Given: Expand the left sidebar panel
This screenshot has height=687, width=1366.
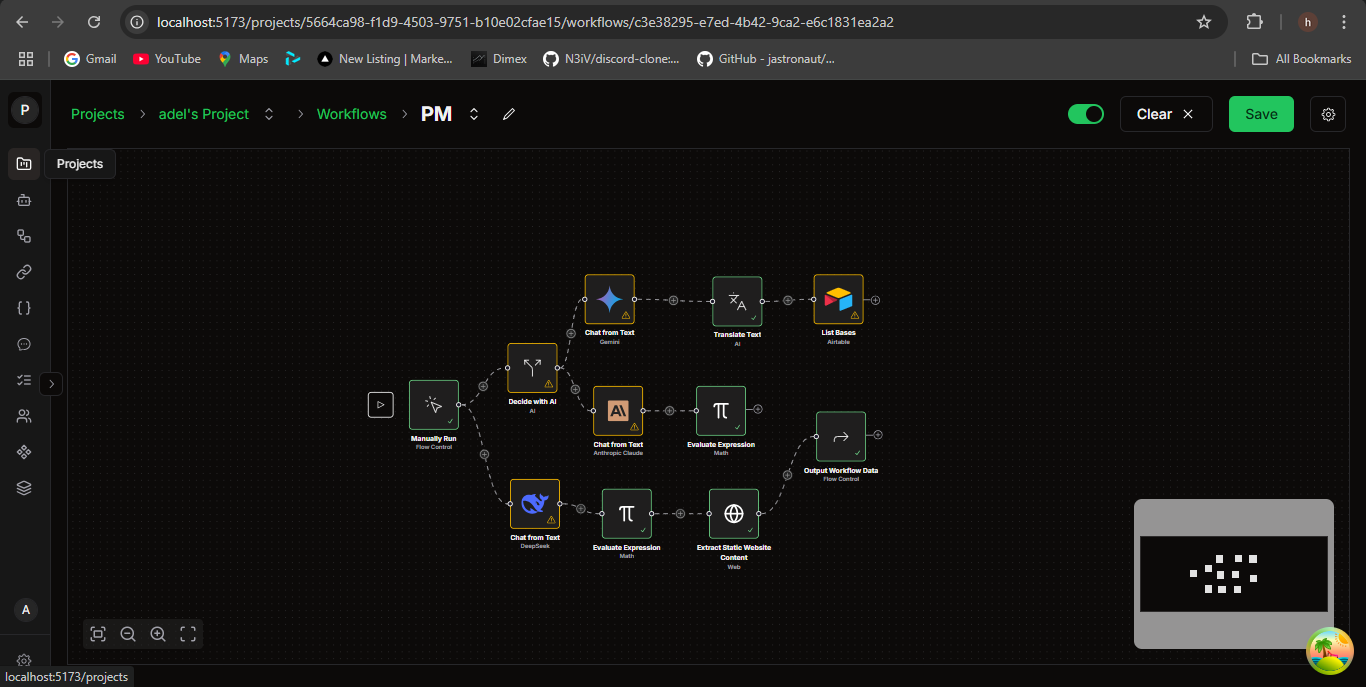Looking at the screenshot, I should [x=52, y=383].
